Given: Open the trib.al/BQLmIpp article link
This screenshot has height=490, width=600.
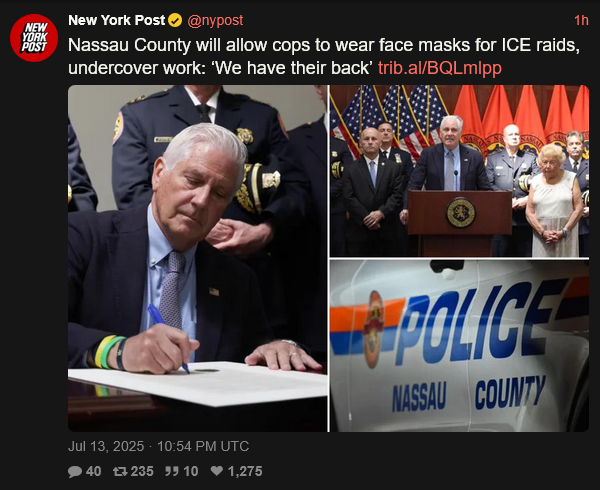Looking at the screenshot, I should click(x=440, y=68).
